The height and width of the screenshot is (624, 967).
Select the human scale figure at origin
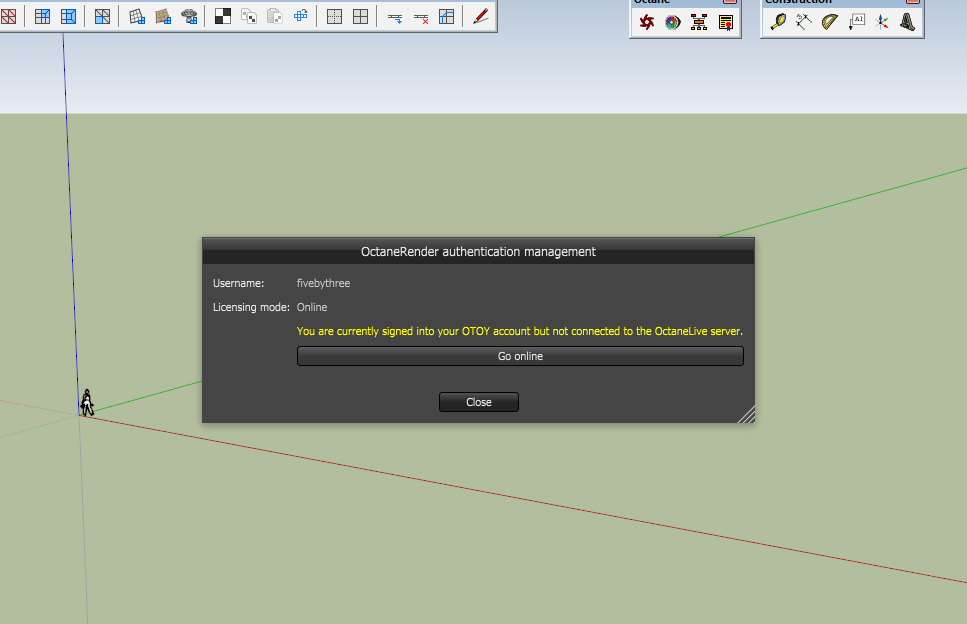[87, 403]
